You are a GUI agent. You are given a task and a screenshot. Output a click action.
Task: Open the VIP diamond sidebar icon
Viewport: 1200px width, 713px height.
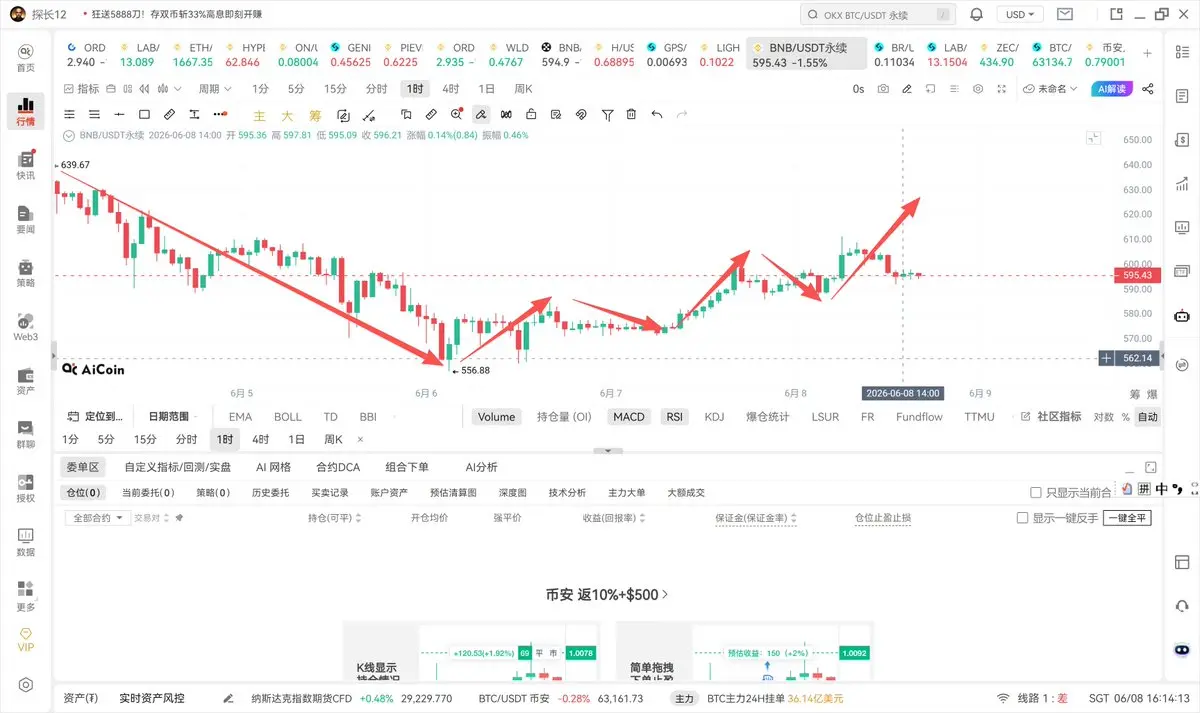(26, 639)
